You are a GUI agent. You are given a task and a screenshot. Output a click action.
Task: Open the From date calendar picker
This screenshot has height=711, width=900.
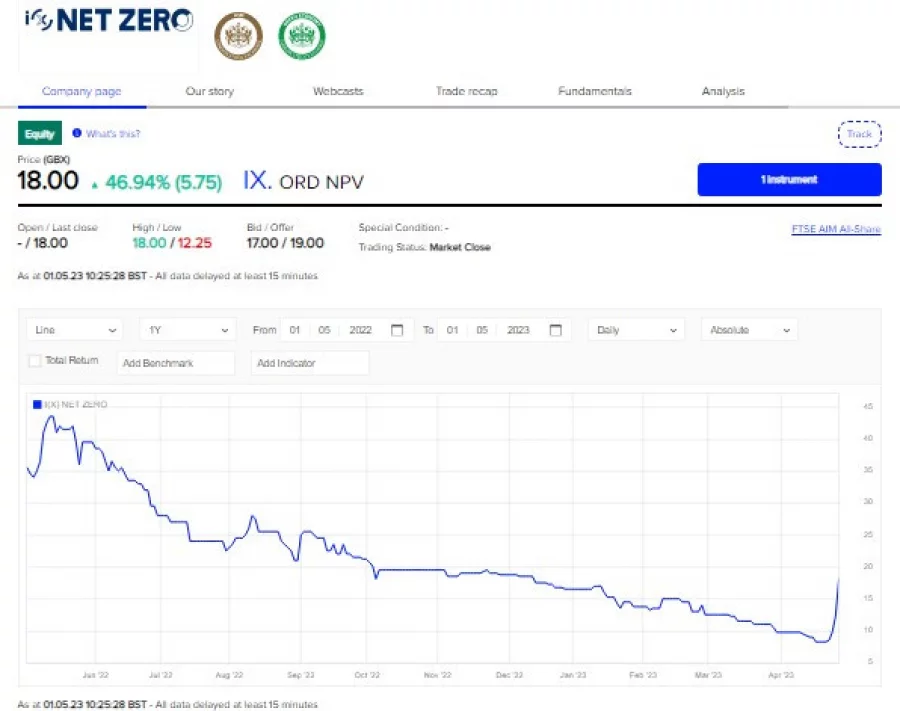(397, 329)
